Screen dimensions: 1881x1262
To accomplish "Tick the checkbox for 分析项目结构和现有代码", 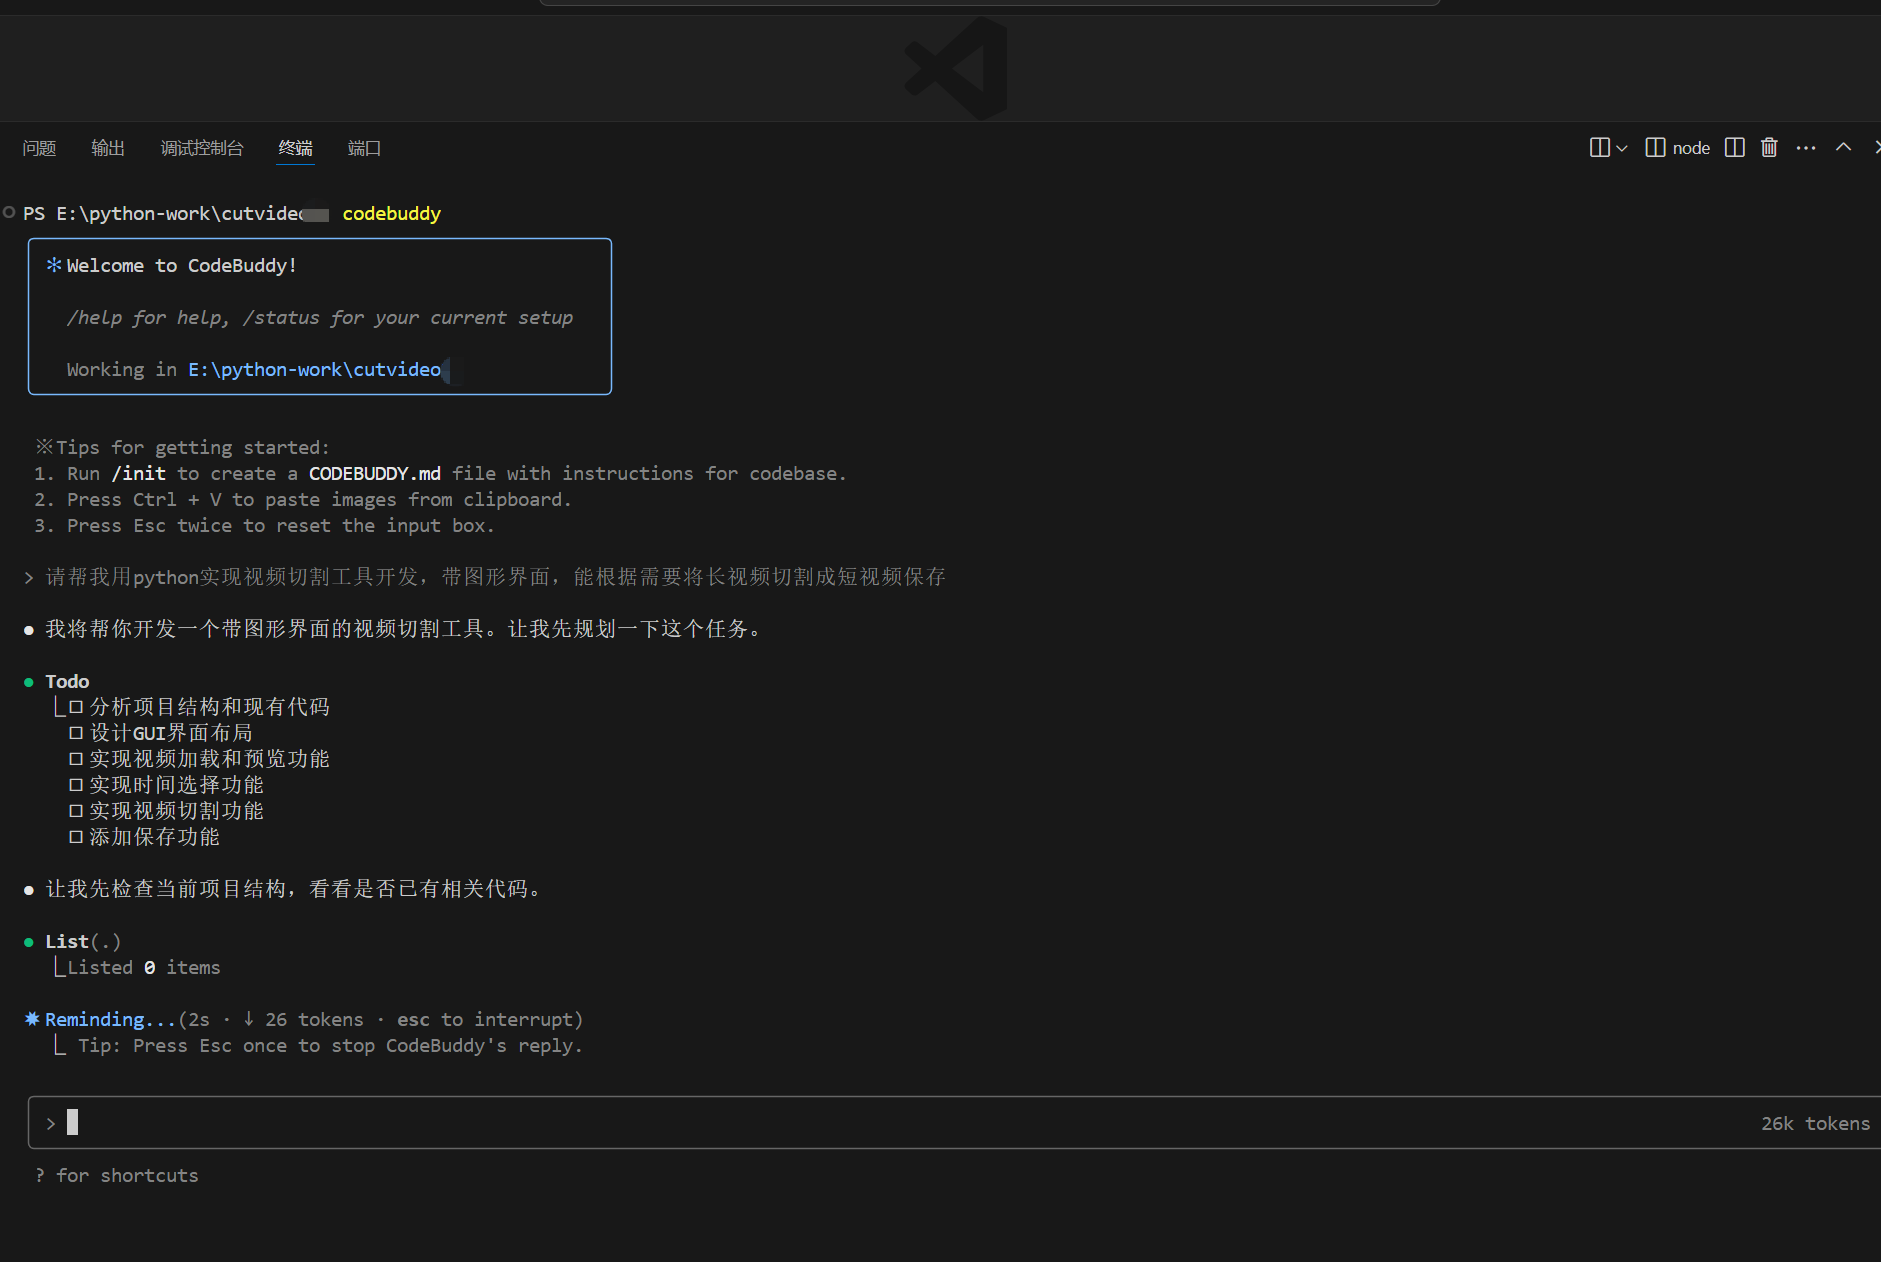I will [x=76, y=707].
